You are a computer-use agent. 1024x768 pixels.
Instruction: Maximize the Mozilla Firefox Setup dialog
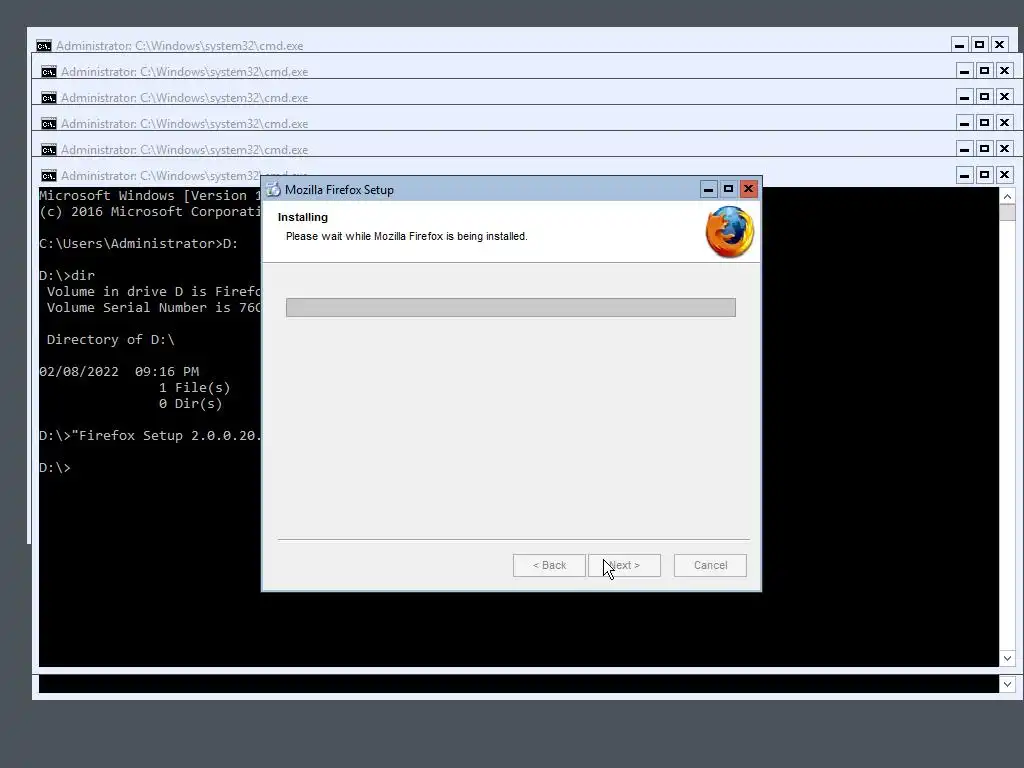point(729,189)
